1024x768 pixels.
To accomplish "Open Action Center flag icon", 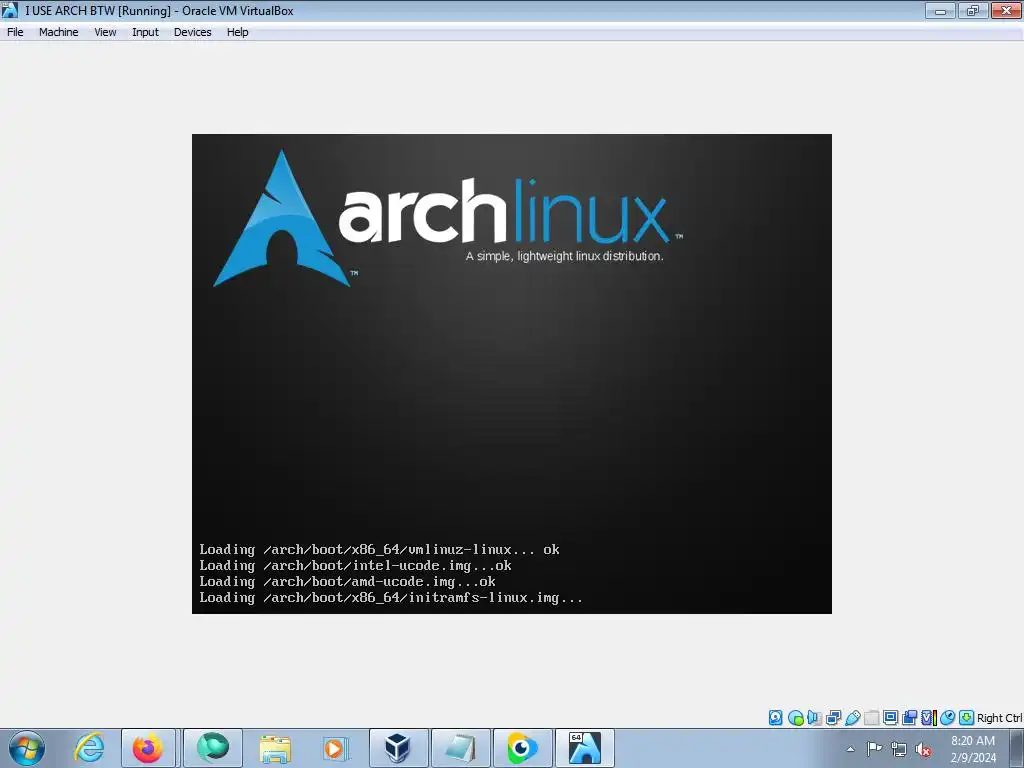I will tap(874, 749).
